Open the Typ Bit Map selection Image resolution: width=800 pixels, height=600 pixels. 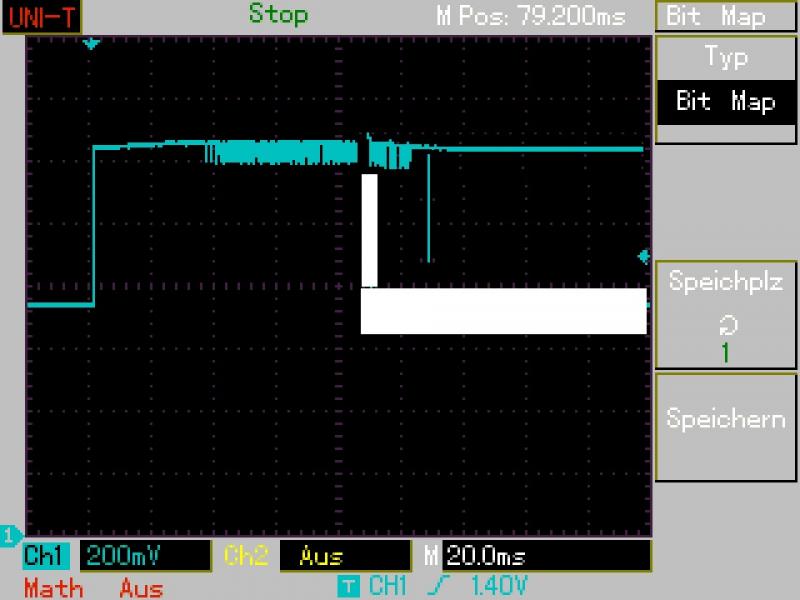725,82
